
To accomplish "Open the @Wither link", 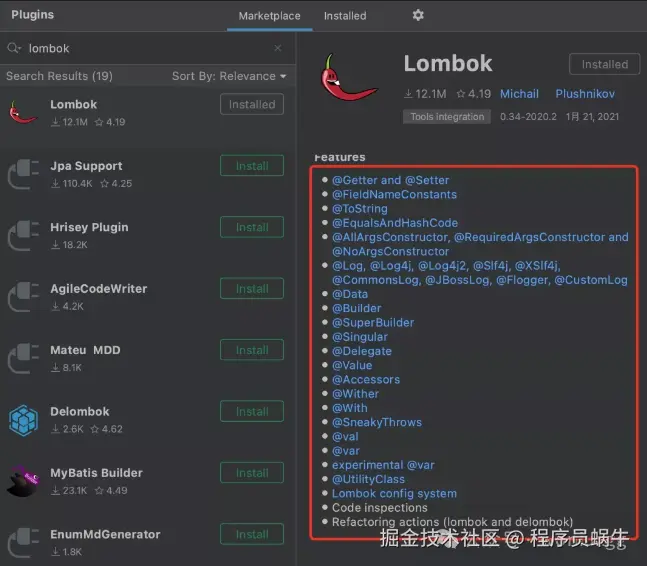I will 355,394.
